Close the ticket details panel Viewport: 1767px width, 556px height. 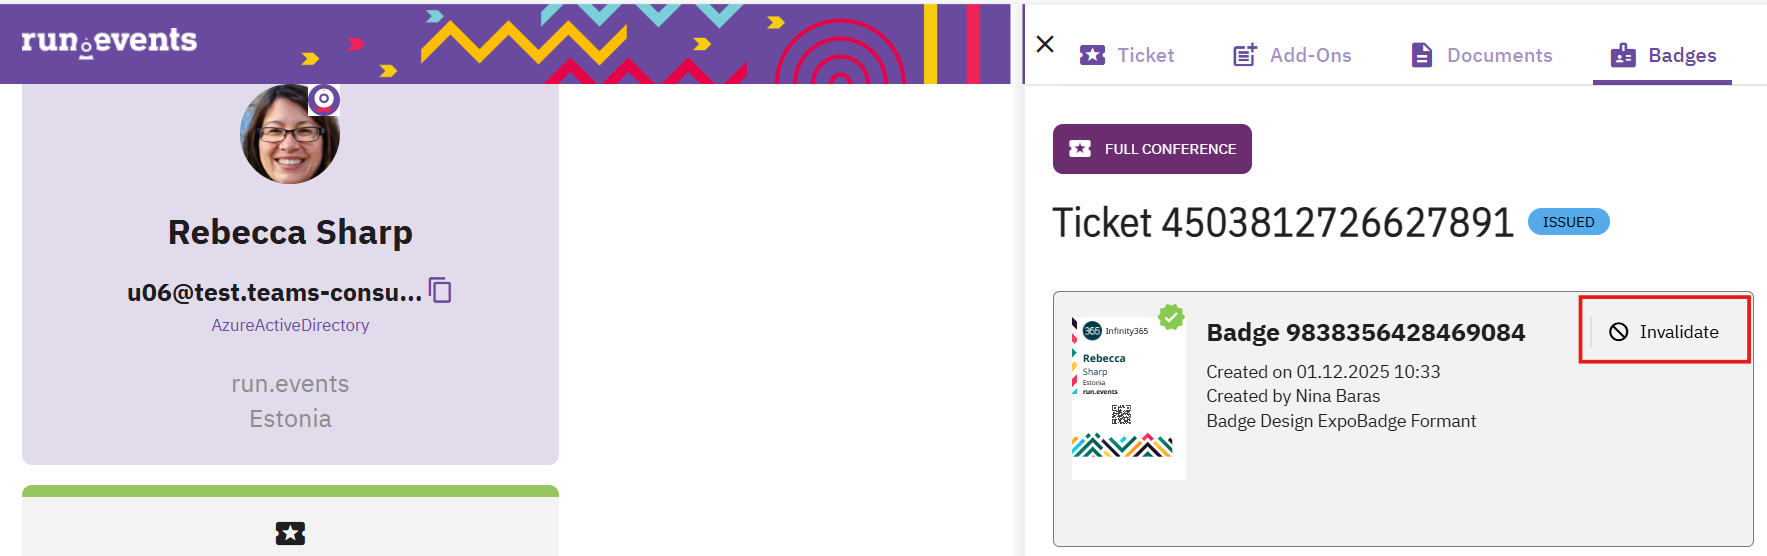(1045, 44)
